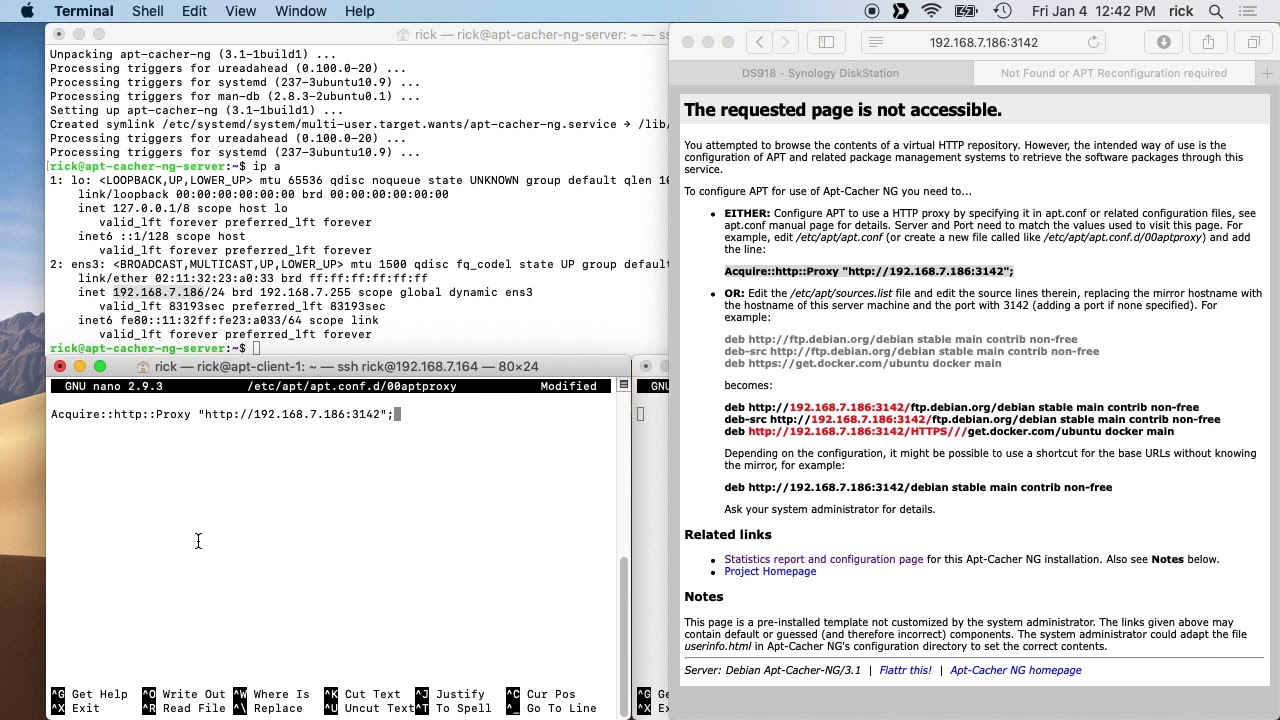Click the nano file path /etc/apt/apt.conf.d/00aptproxy
1280x720 pixels.
(352, 386)
